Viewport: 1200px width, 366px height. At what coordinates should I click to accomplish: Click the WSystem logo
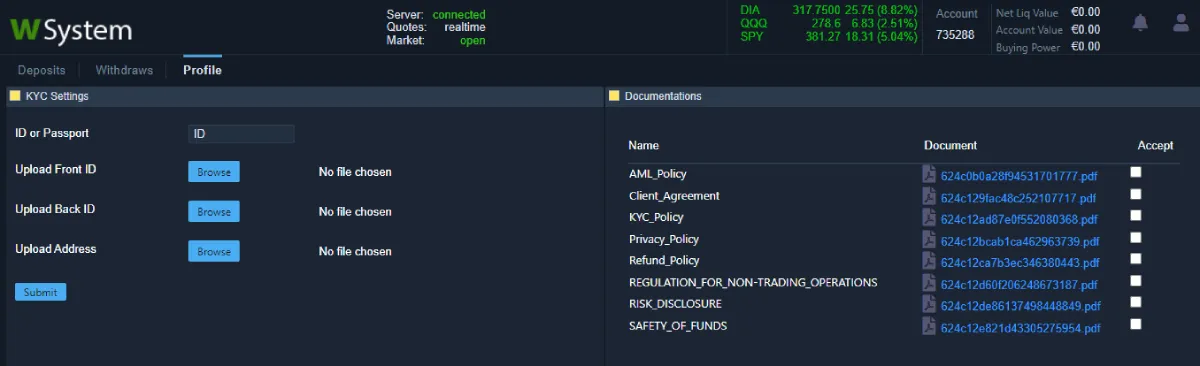[71, 30]
